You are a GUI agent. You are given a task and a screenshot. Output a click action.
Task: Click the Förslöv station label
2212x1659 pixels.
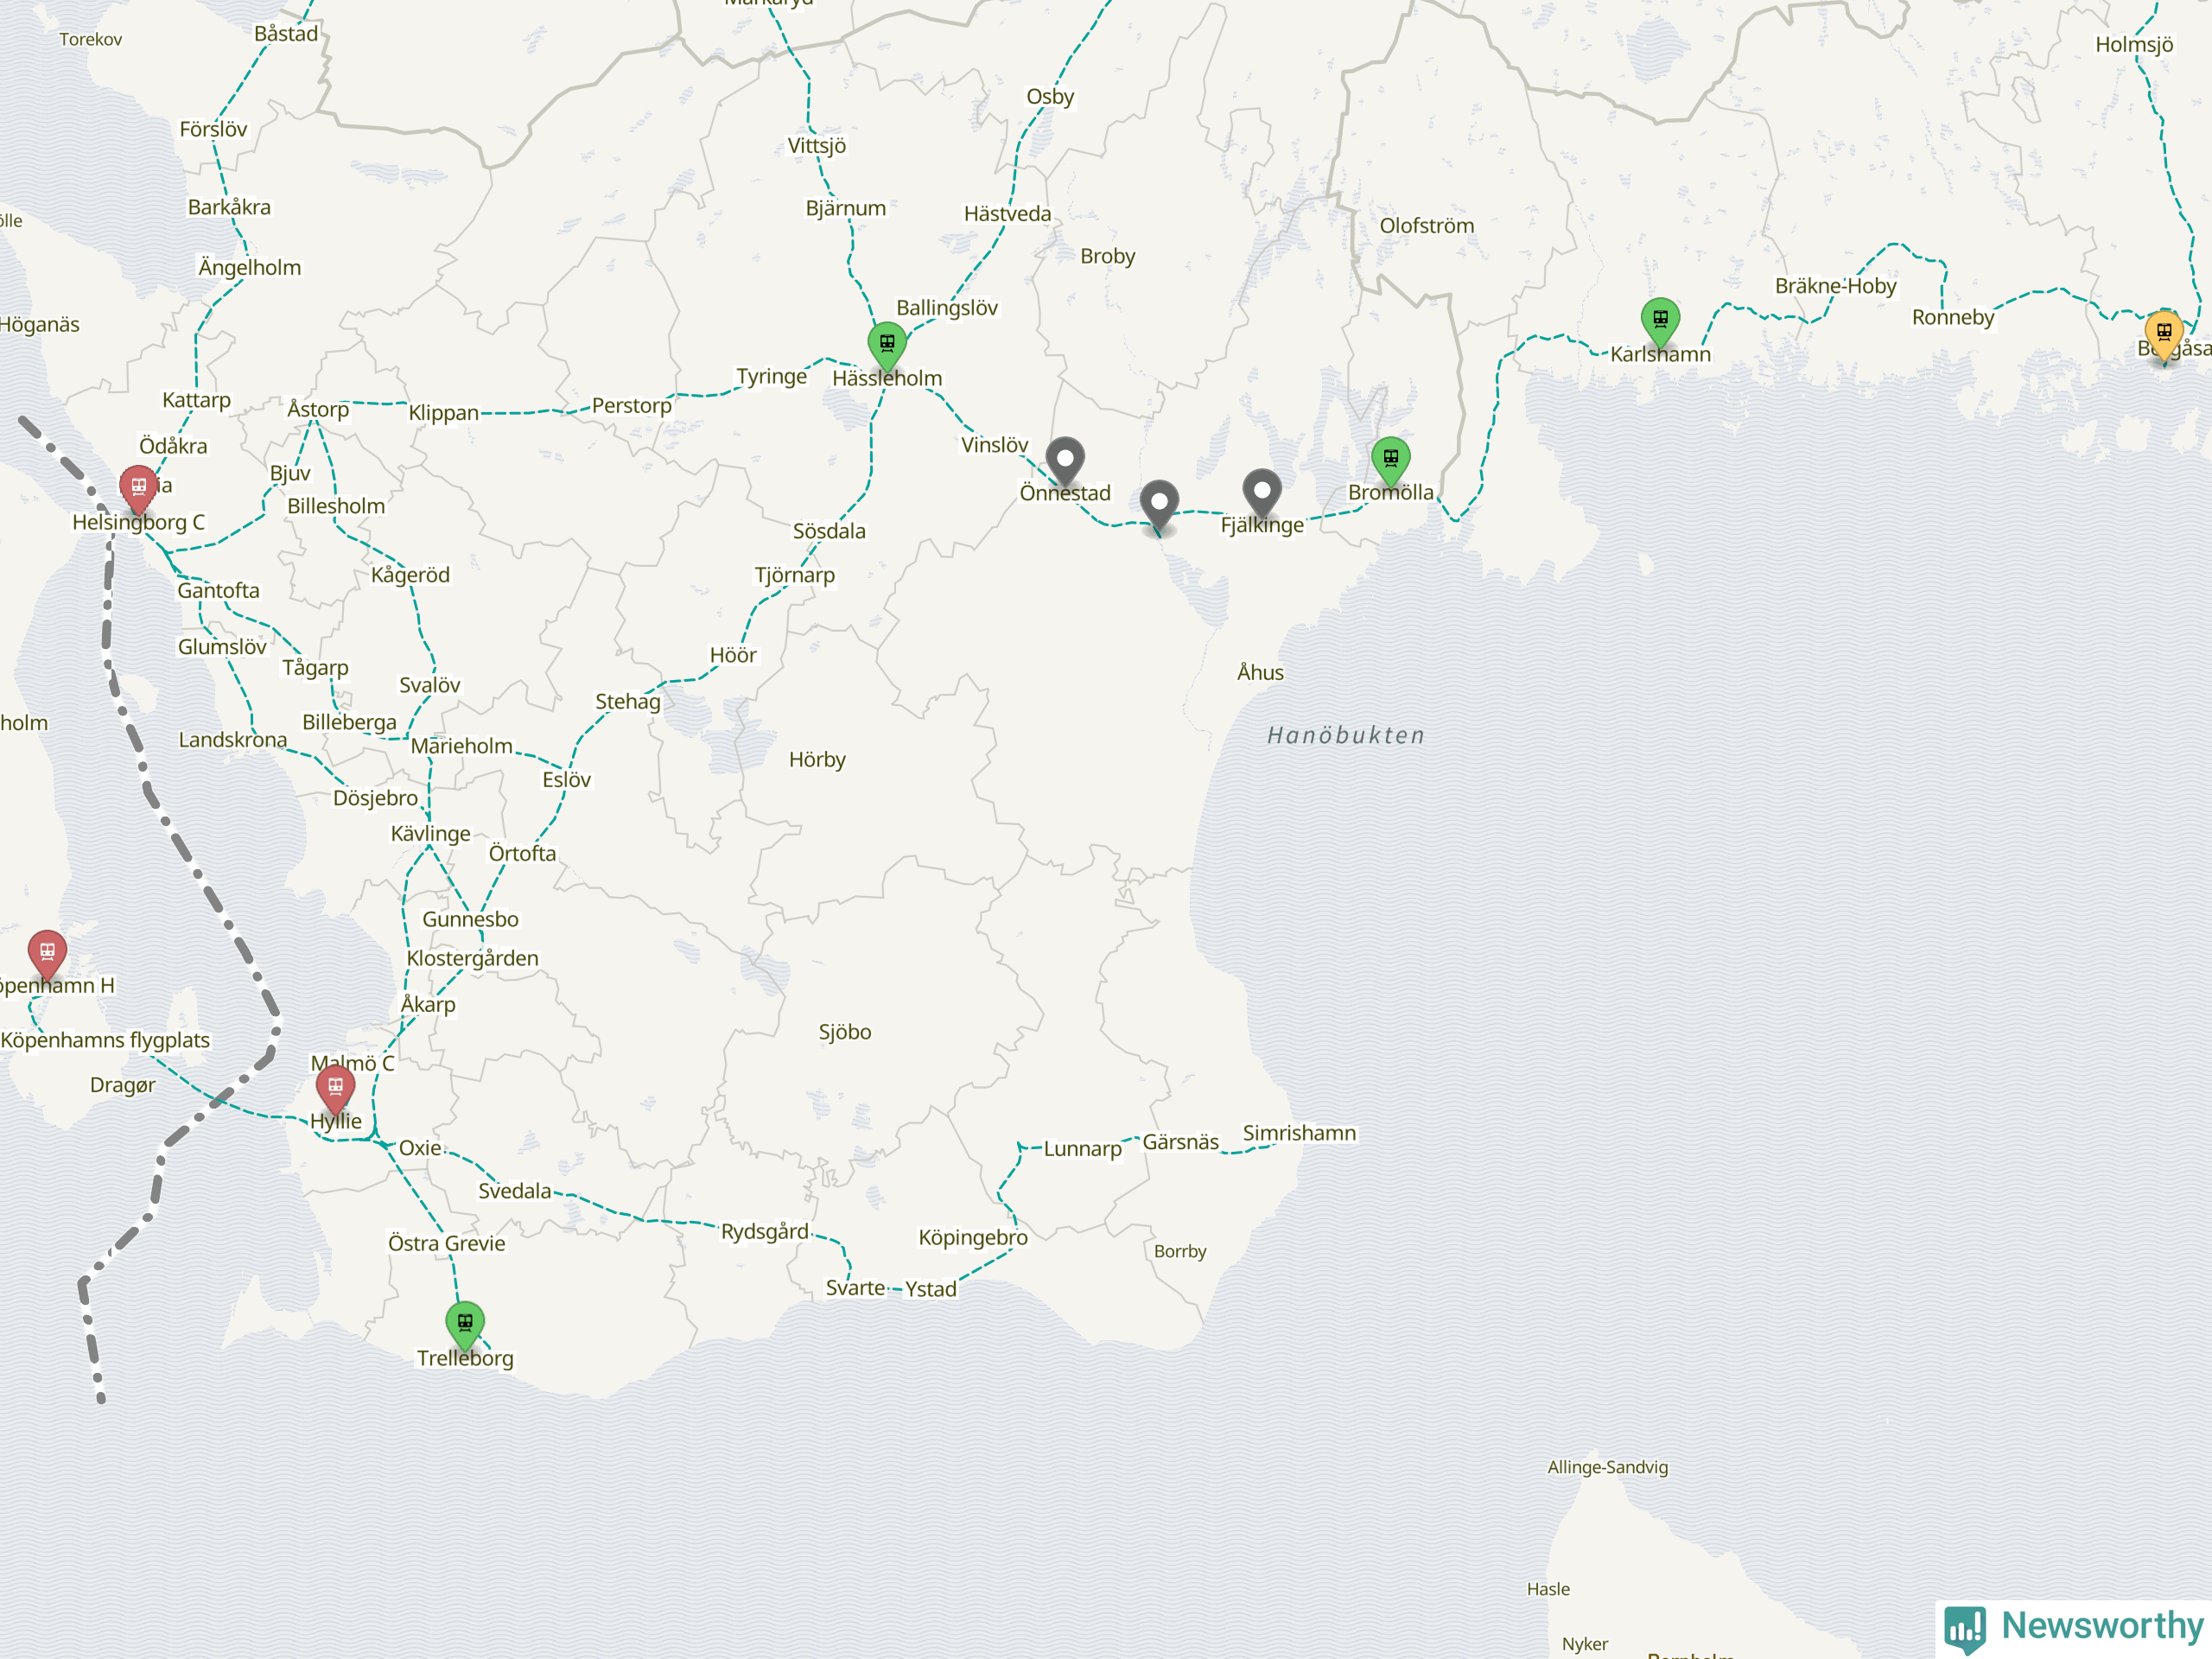[x=213, y=129]
